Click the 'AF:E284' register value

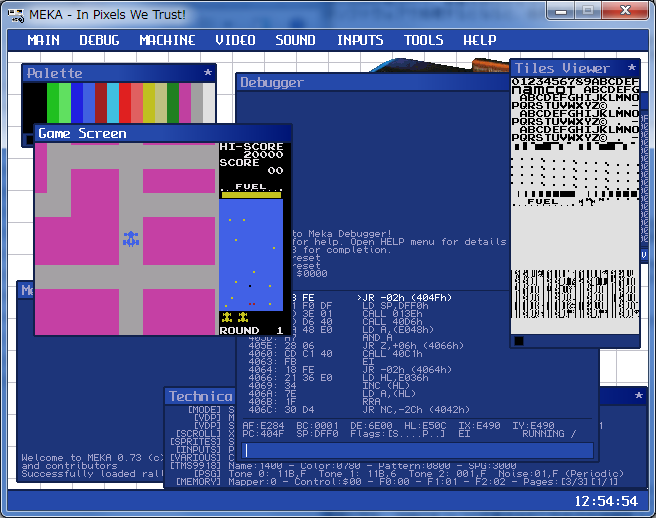[263, 426]
